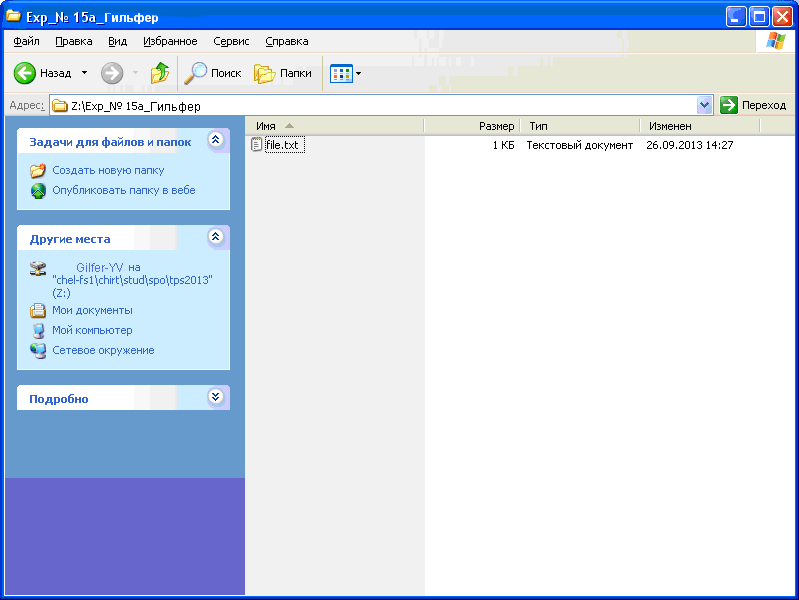The width and height of the screenshot is (799, 600).
Task: Sort files by the Размер column header
Action: pyautogui.click(x=472, y=126)
